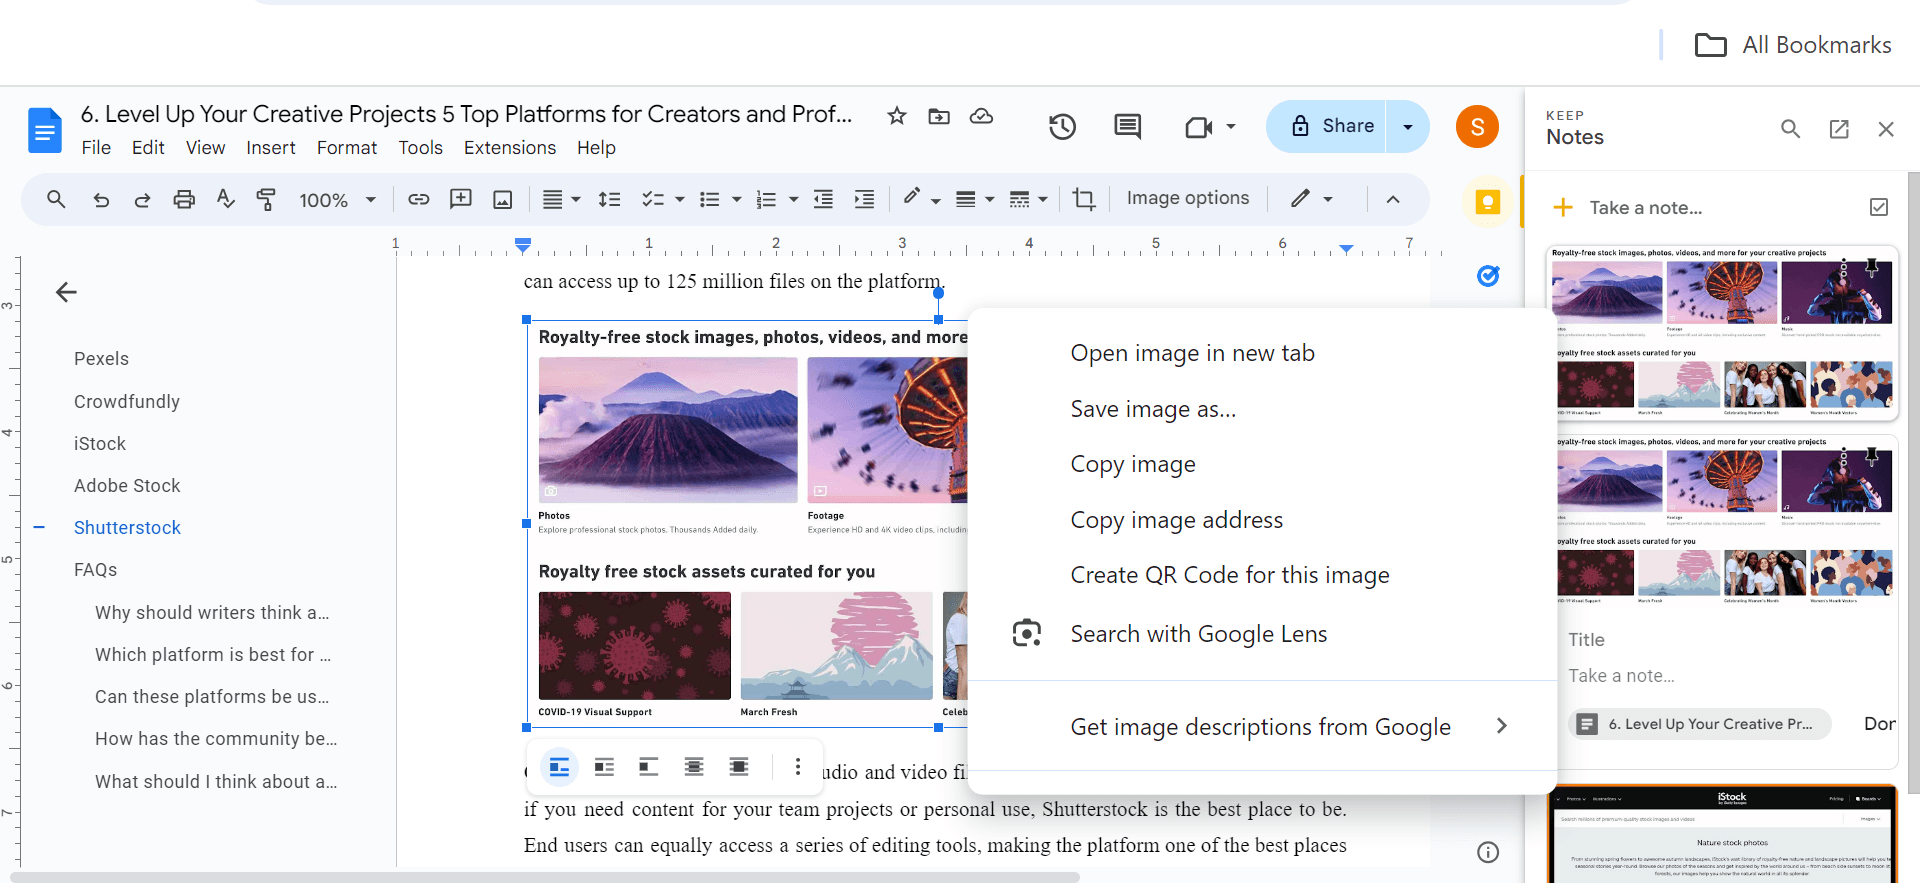
Task: Open the comments panel icon
Action: tap(1128, 126)
